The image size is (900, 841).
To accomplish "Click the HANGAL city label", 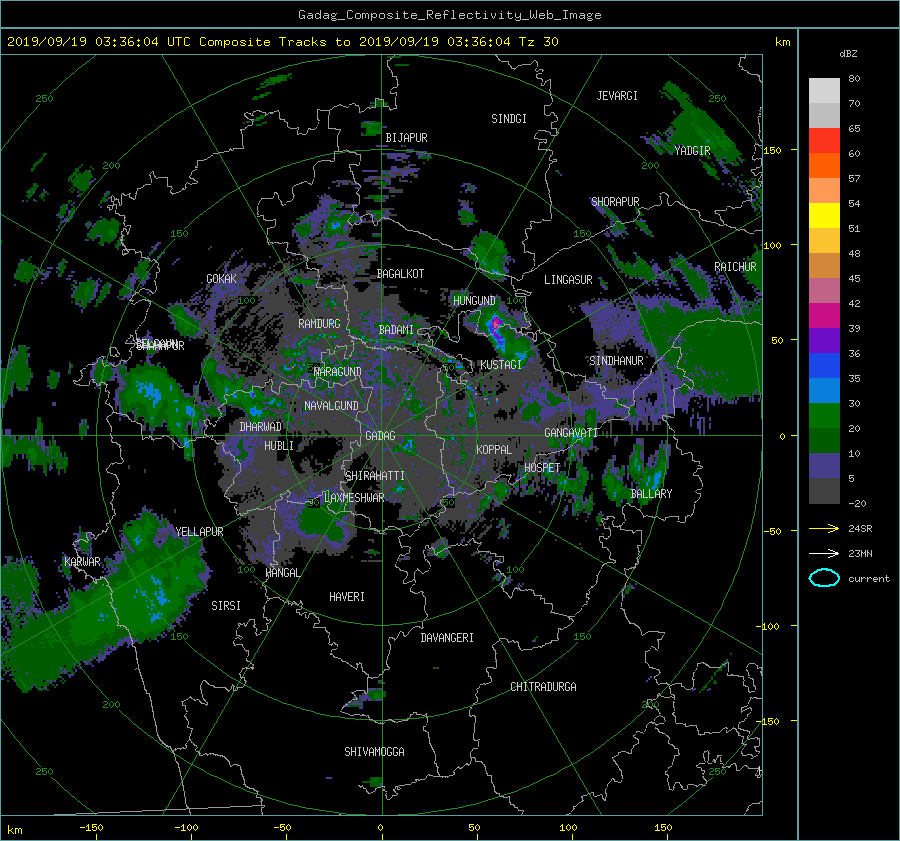I will pyautogui.click(x=282, y=572).
